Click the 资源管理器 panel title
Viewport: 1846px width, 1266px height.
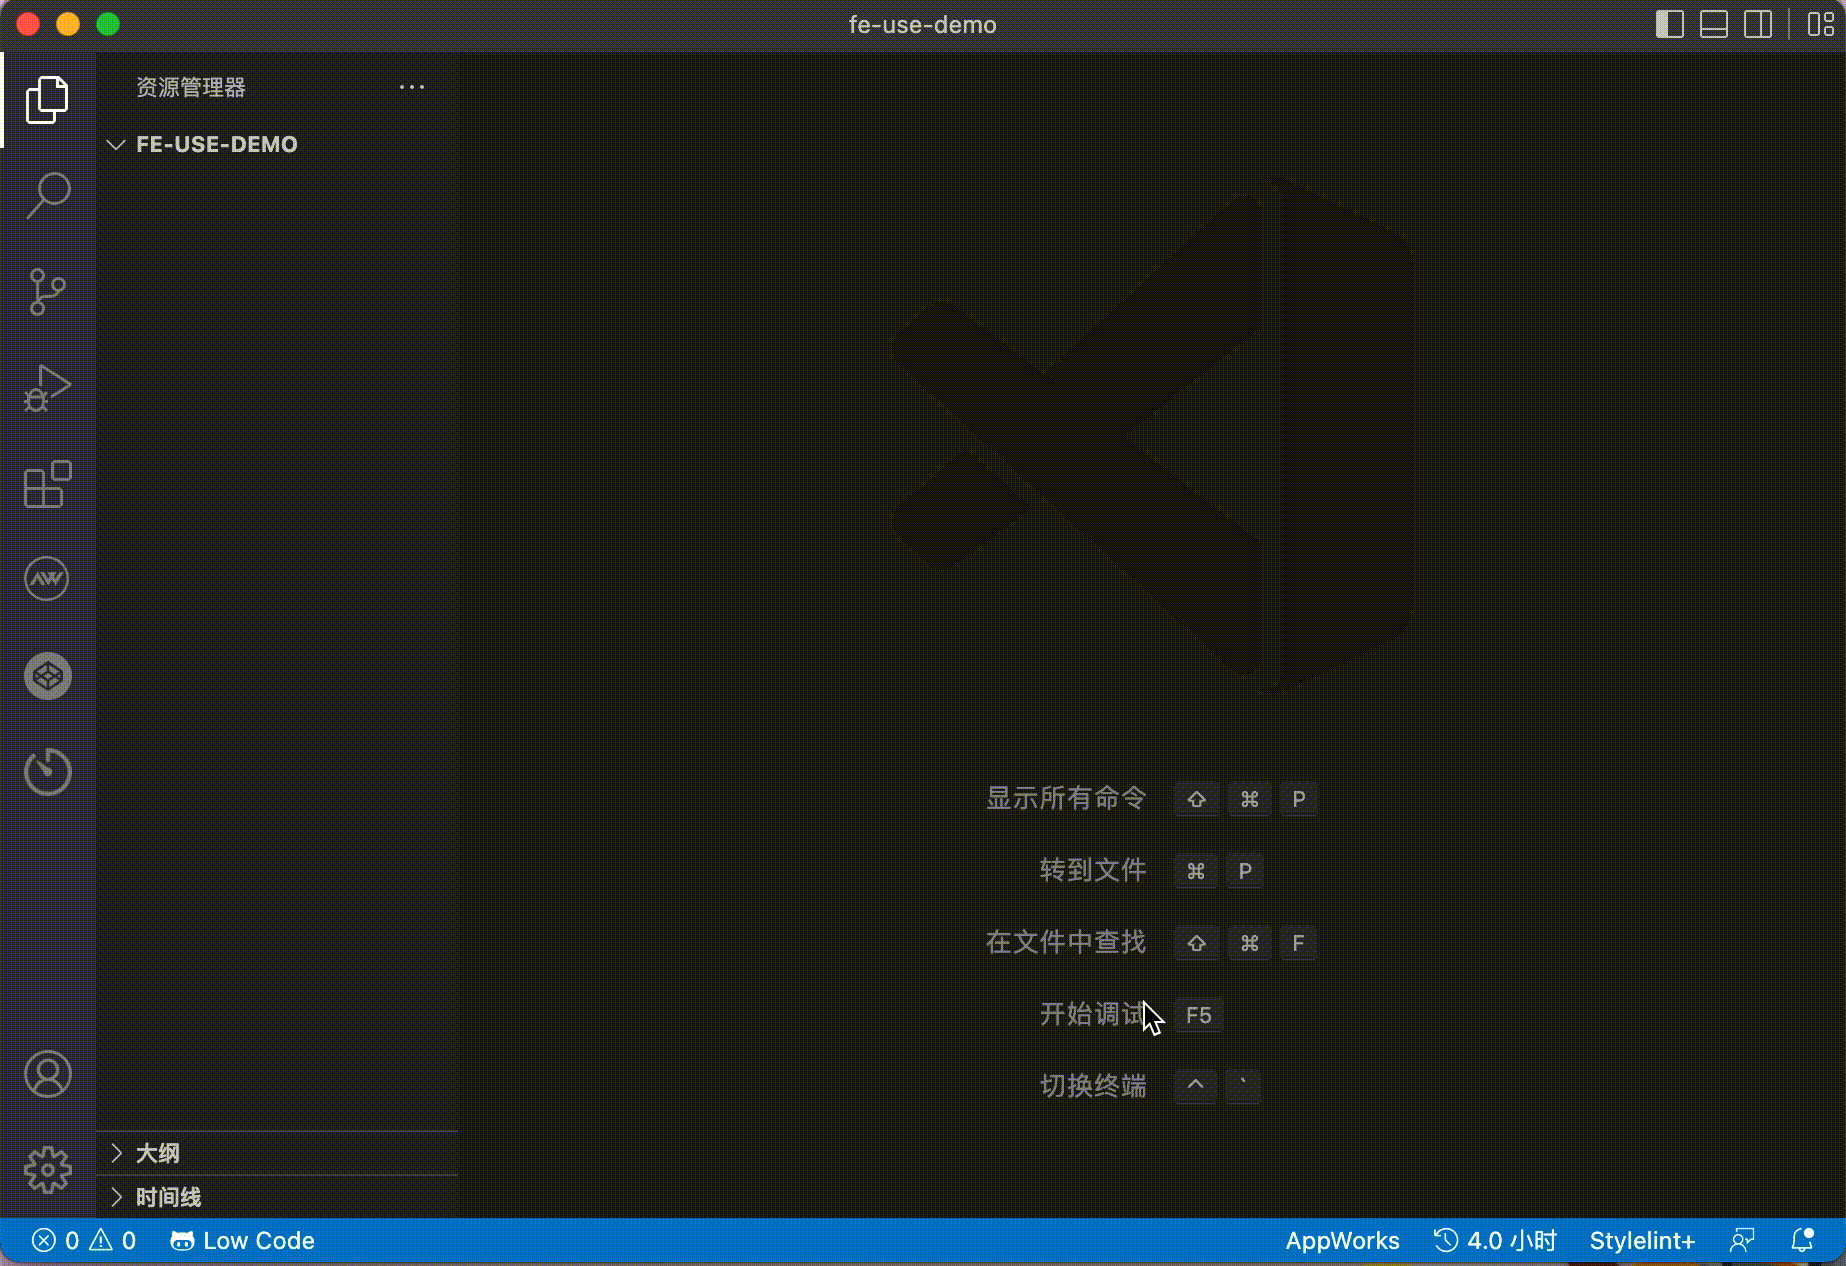click(x=191, y=88)
